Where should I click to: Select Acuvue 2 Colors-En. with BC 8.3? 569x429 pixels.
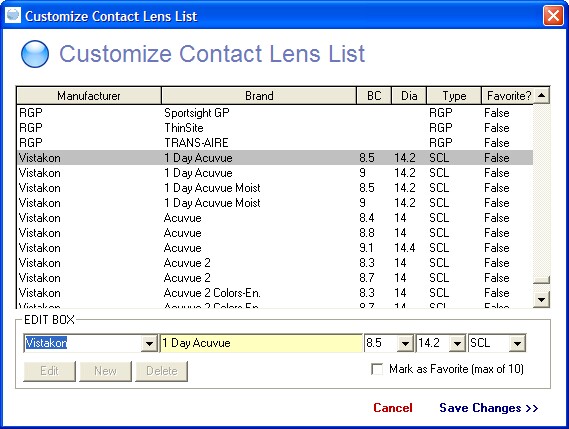click(275, 293)
